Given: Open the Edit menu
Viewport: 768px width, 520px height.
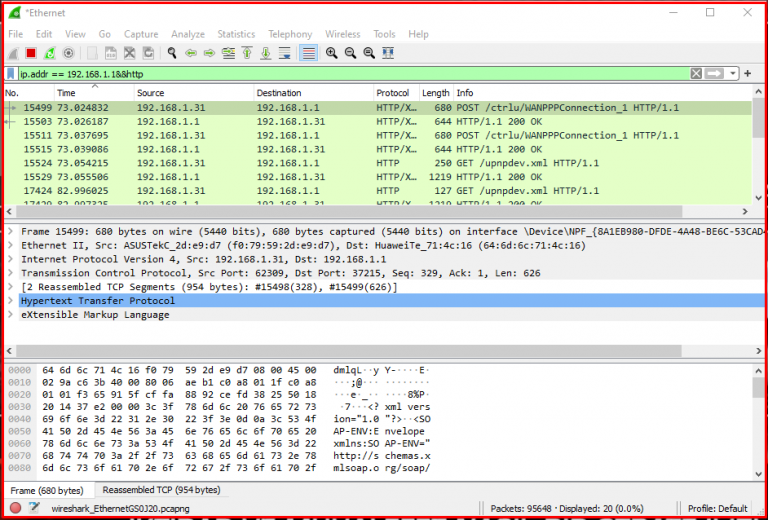Looking at the screenshot, I should click(x=44, y=34).
